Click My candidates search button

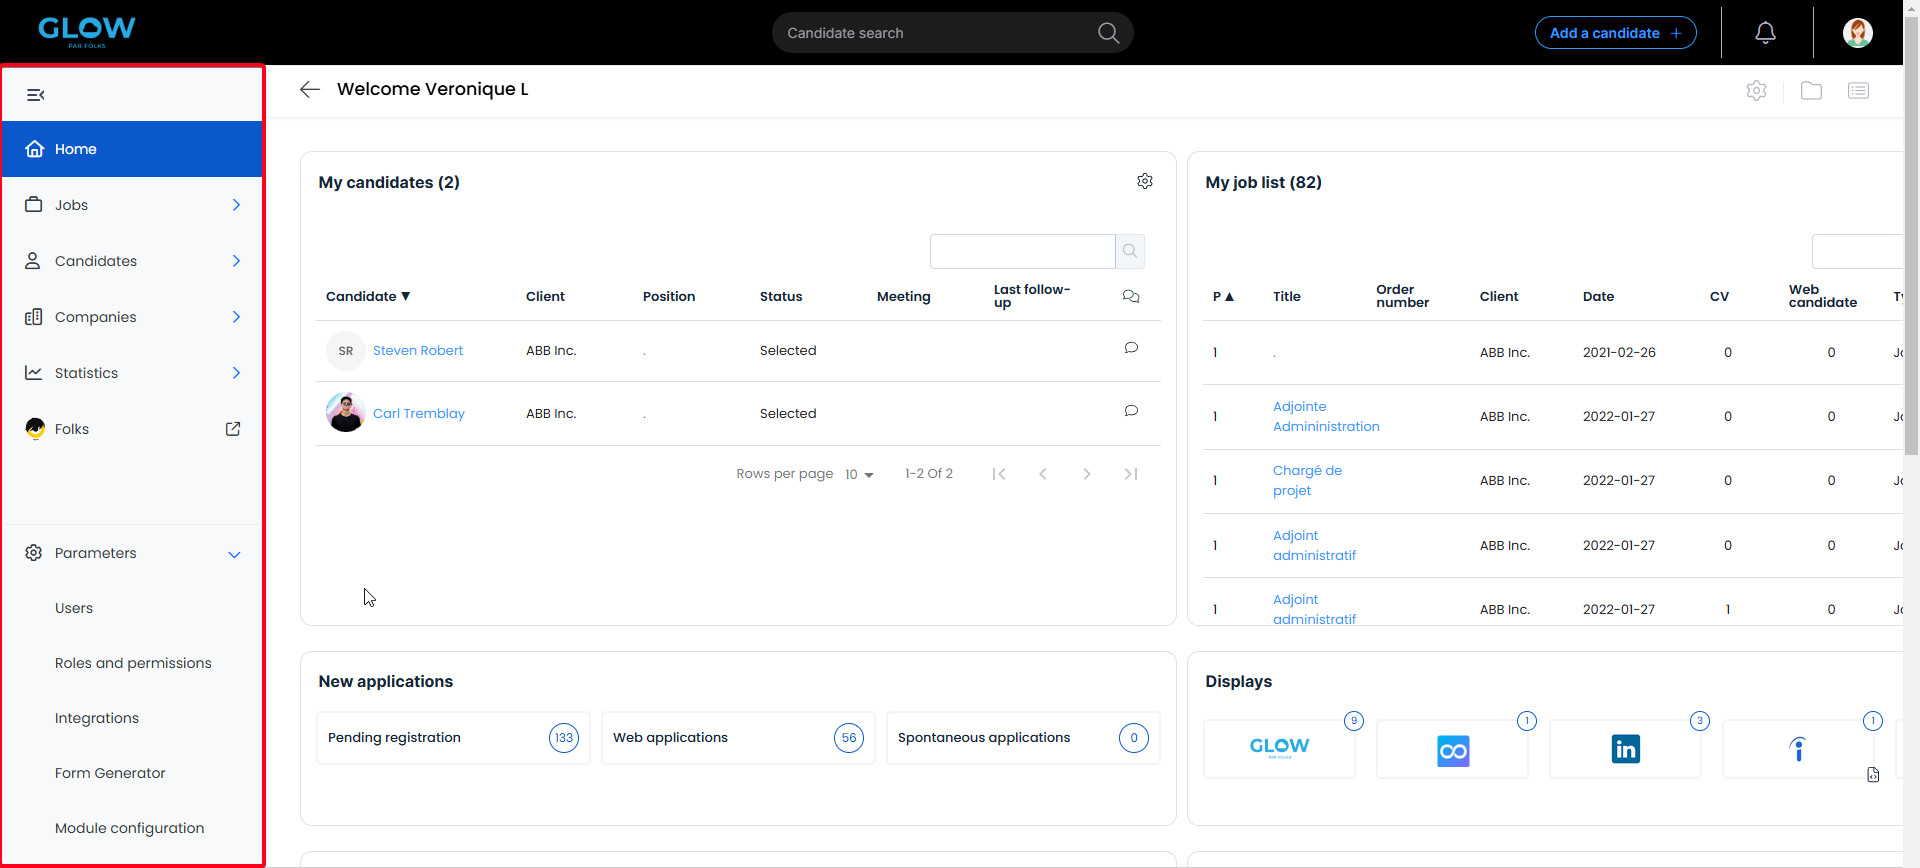[1130, 251]
